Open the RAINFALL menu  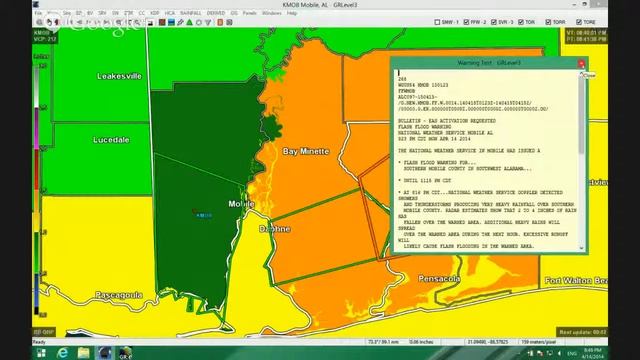point(190,13)
